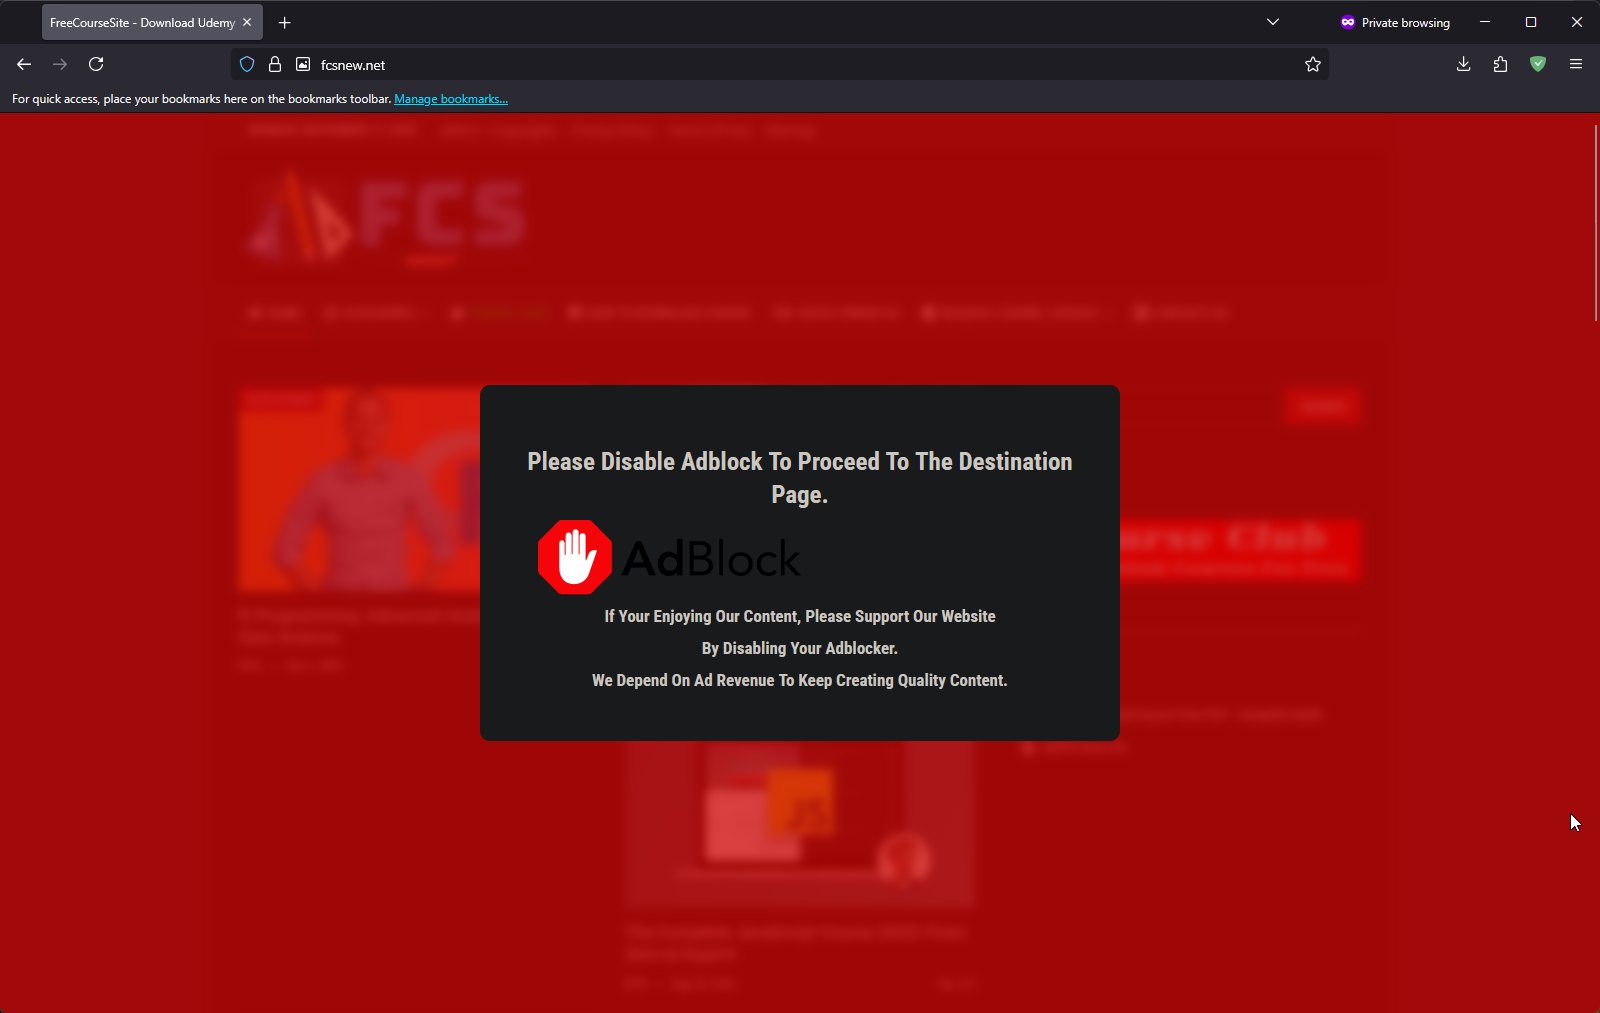Image resolution: width=1600 pixels, height=1013 pixels.
Task: Click the private browsing mask indicator
Action: coord(1348,22)
